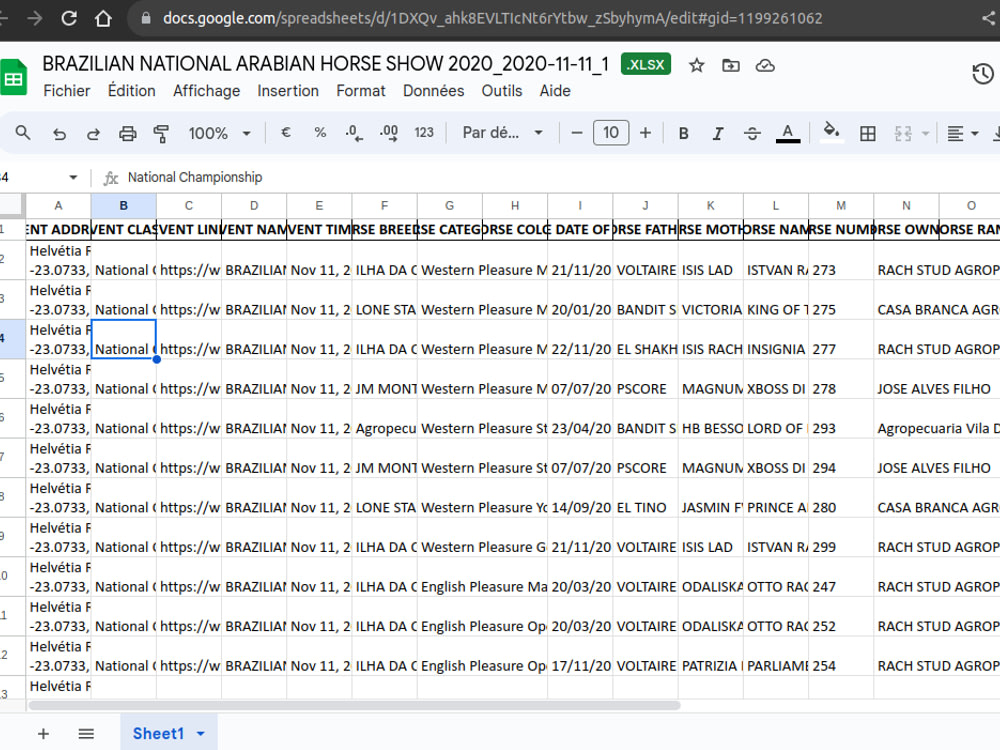
Task: Add a new sheet with the plus button
Action: (x=43, y=733)
